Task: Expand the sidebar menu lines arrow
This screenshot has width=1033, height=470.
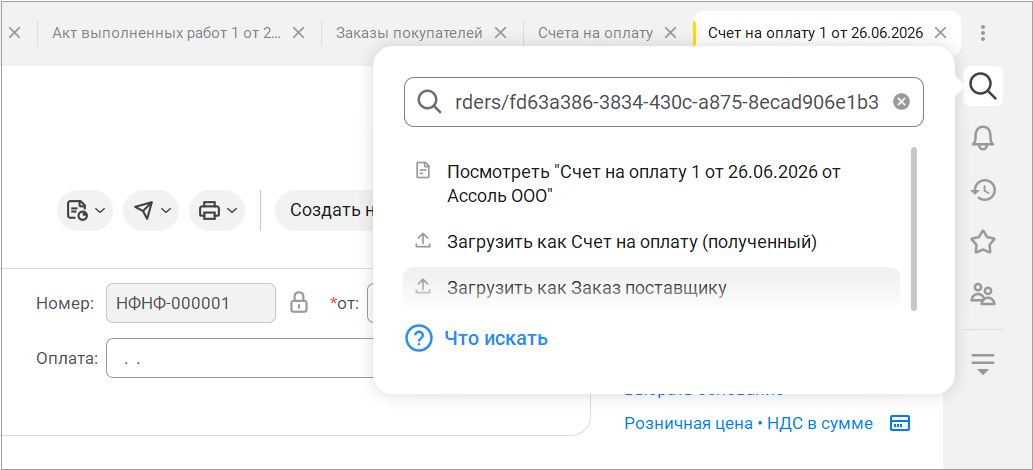Action: coord(983,364)
